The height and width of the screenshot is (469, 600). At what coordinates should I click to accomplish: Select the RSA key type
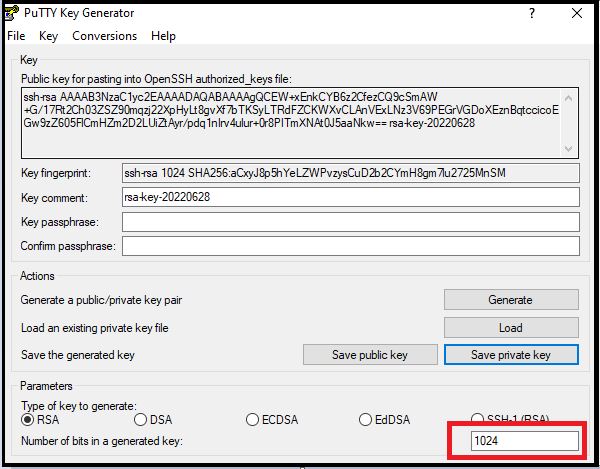(x=40, y=420)
